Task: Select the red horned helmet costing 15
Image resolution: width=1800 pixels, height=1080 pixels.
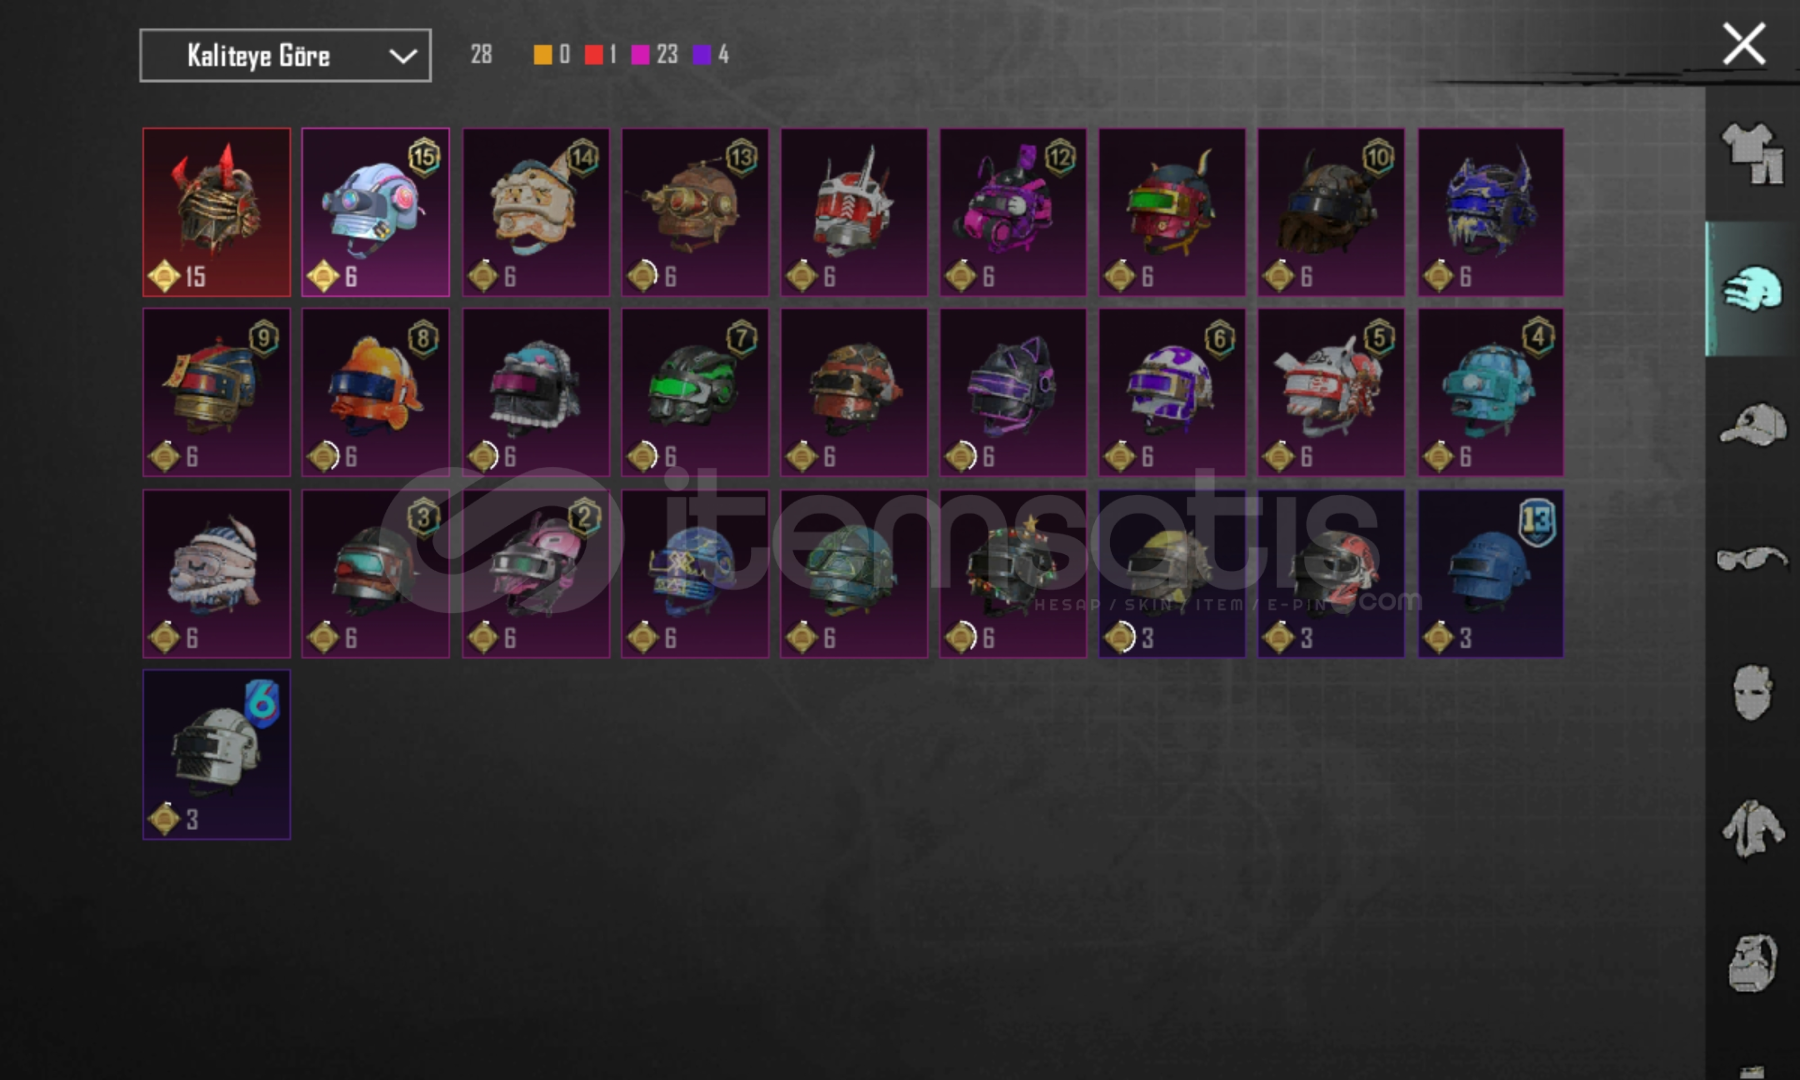Action: (x=217, y=212)
